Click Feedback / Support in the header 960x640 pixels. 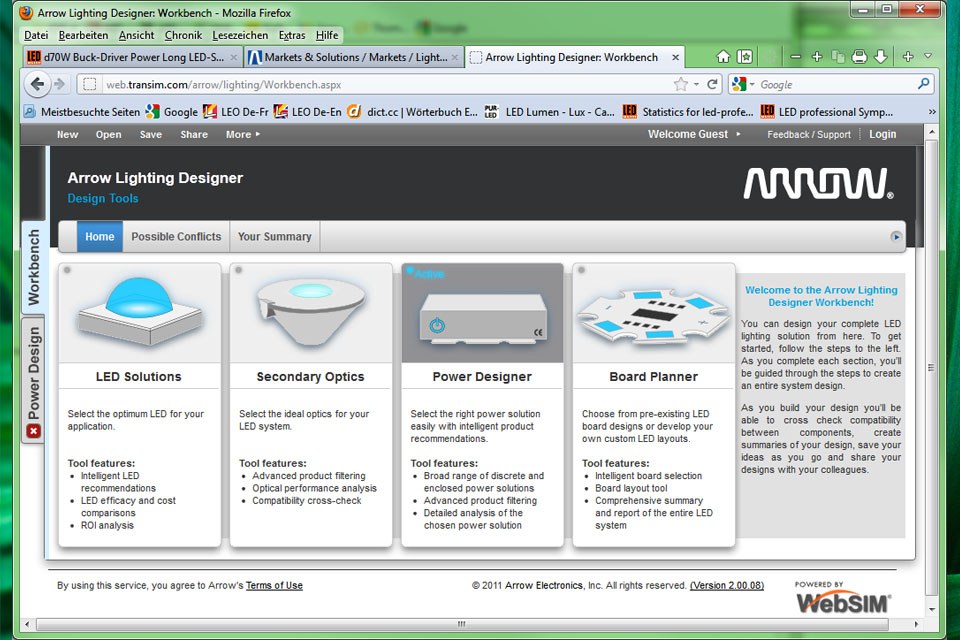coord(808,134)
